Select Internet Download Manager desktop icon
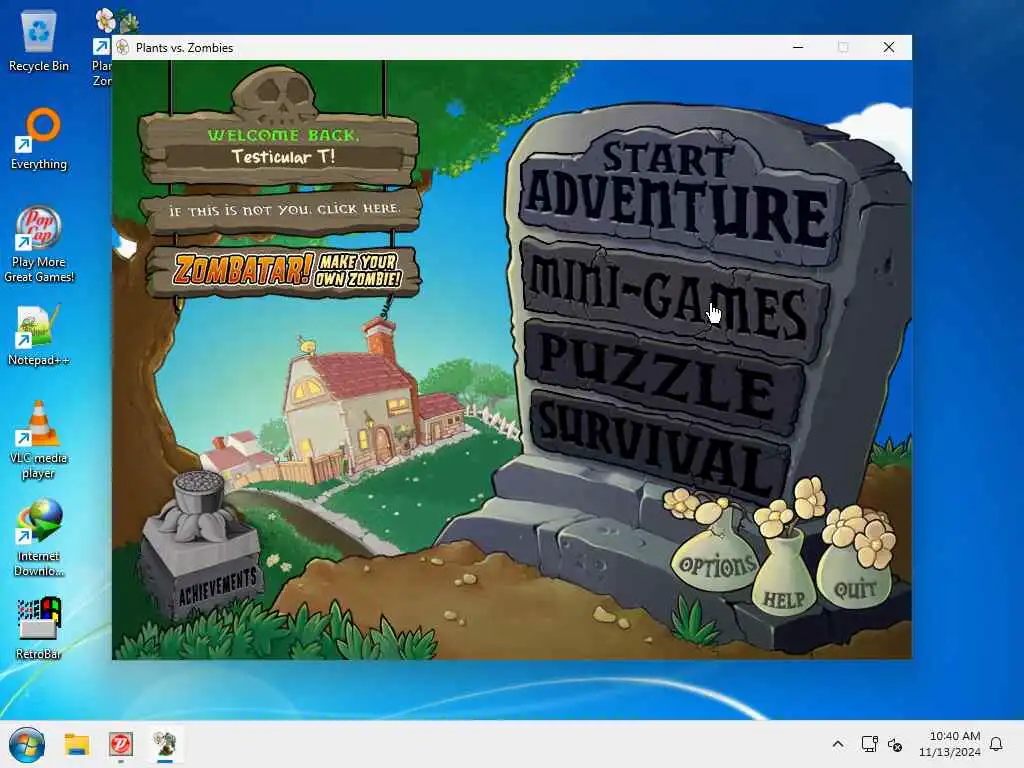 pos(39,539)
